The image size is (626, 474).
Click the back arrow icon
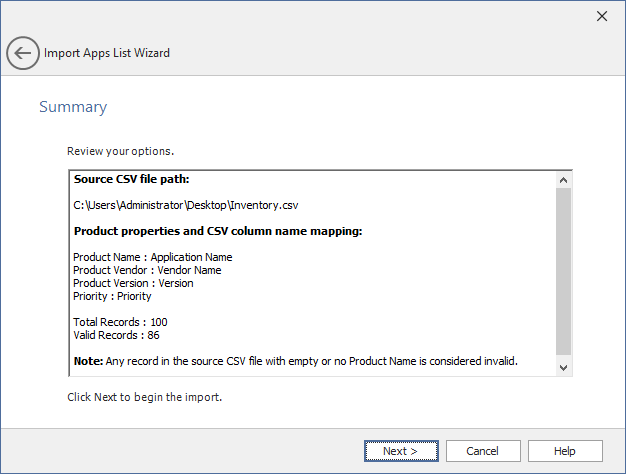[x=23, y=53]
